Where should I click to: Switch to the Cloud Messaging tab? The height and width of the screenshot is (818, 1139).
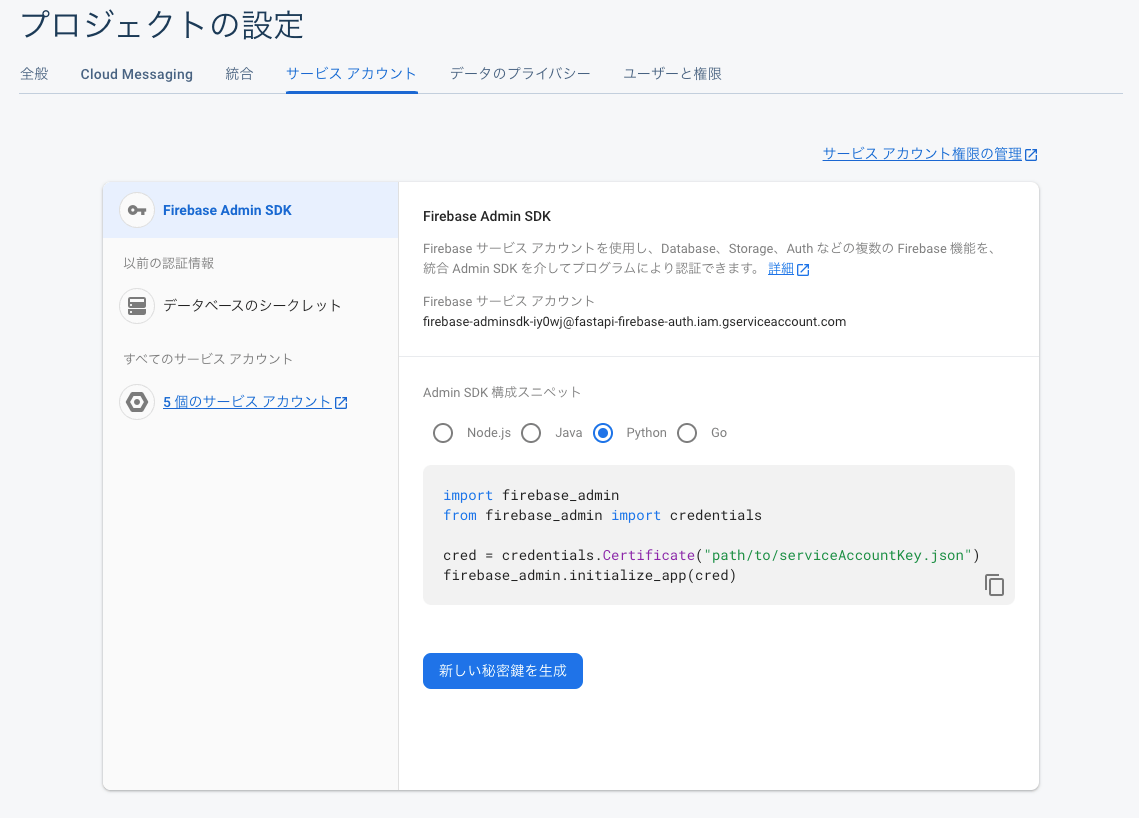(x=137, y=74)
